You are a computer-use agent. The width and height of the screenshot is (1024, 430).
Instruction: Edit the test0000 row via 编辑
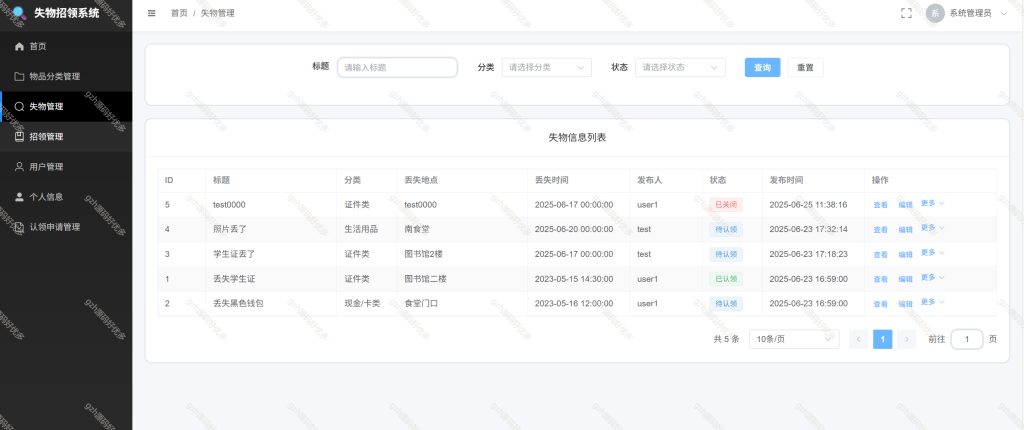click(905, 205)
